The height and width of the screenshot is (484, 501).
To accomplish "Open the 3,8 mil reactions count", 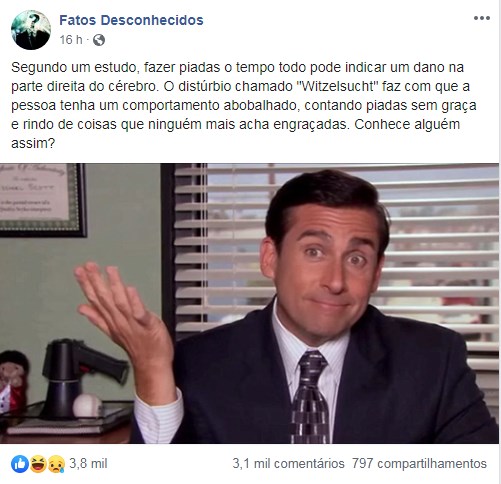I will pos(88,463).
